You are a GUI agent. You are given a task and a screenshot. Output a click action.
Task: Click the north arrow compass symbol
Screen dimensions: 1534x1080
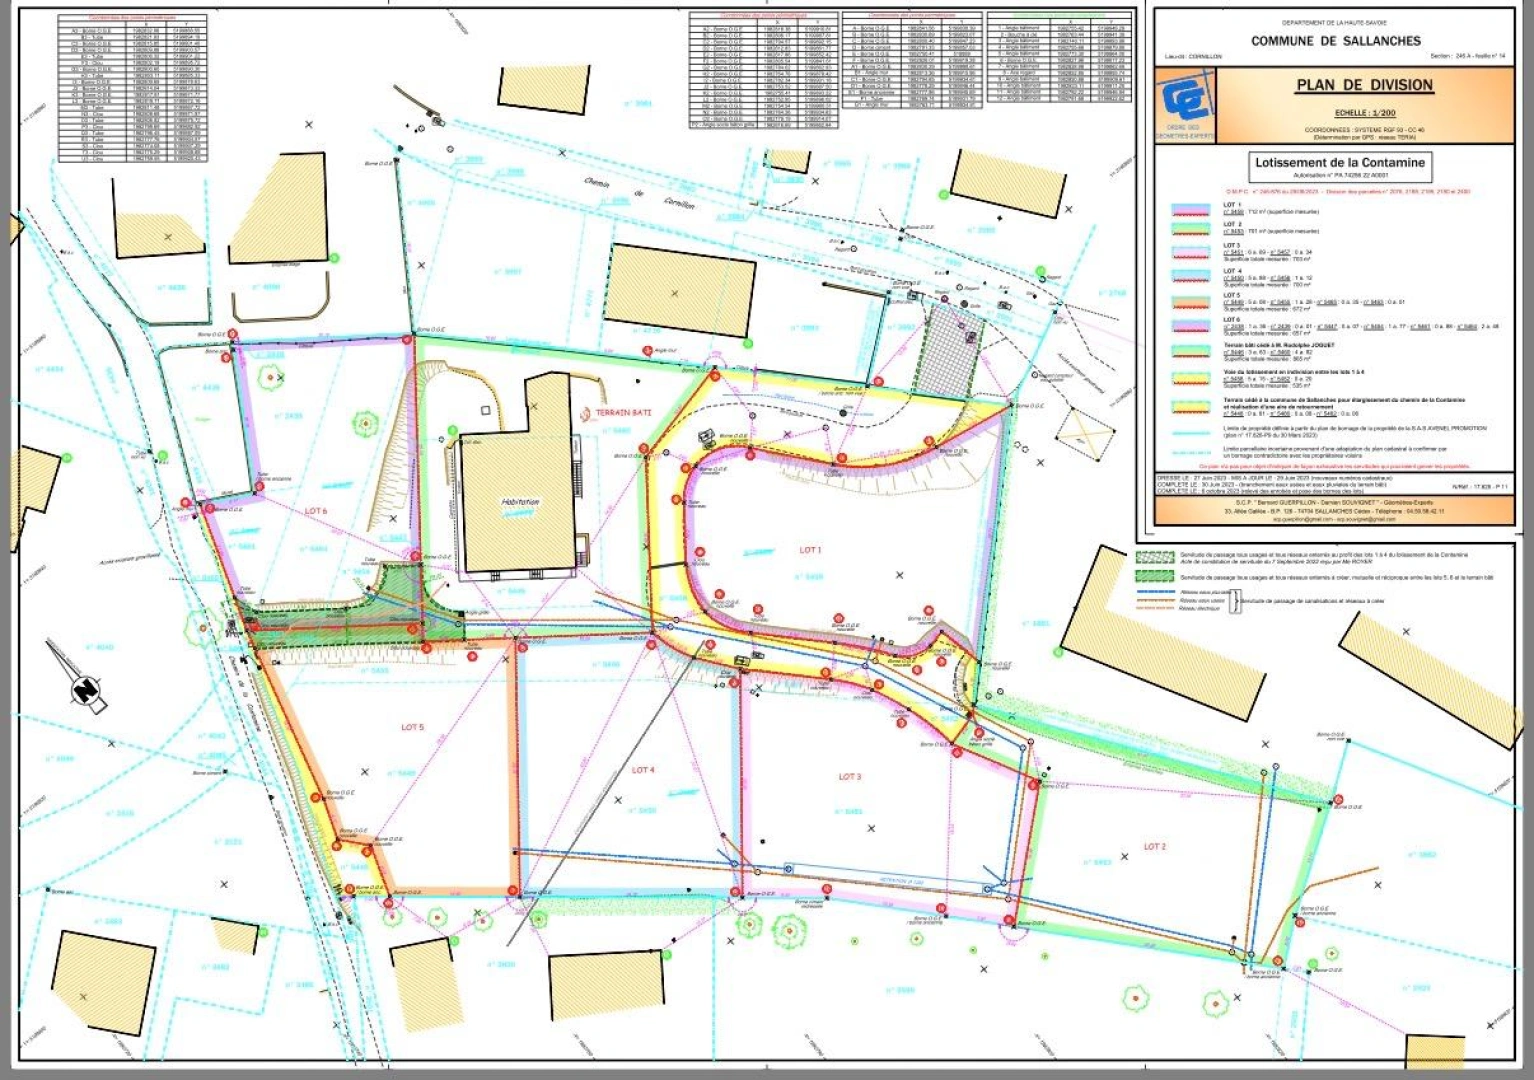click(x=84, y=689)
